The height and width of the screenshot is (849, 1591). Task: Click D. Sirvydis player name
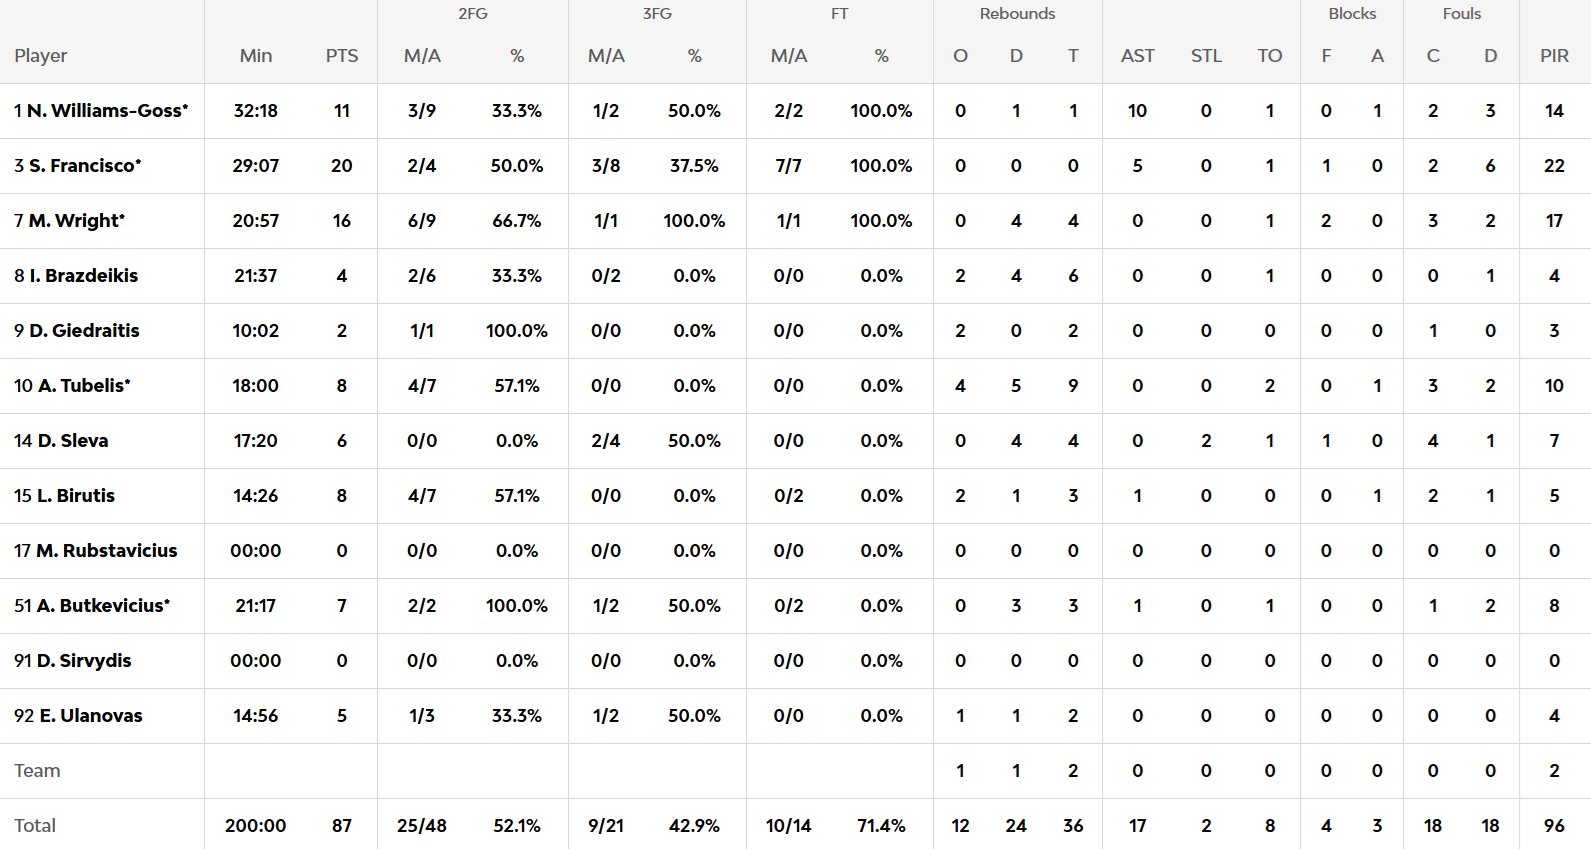(83, 661)
